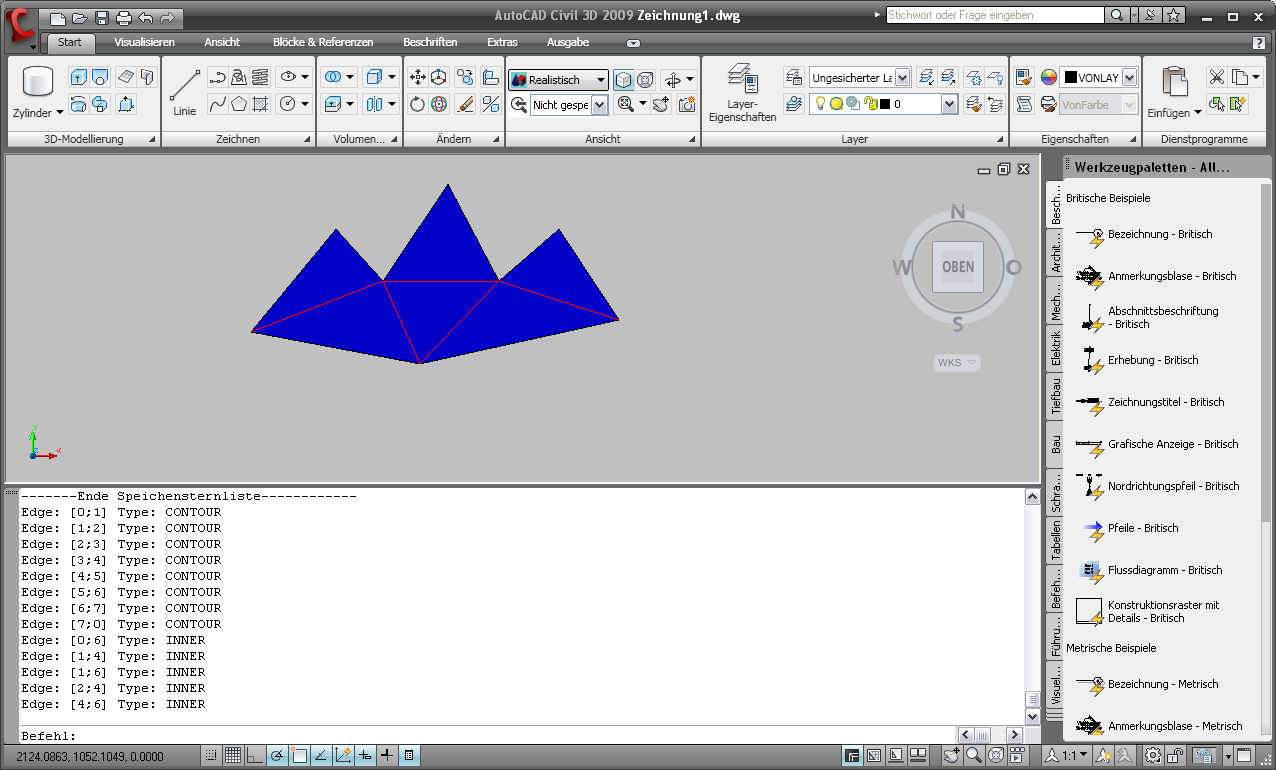Click the cut scissors icon
The width and height of the screenshot is (1276, 770).
click(1216, 78)
